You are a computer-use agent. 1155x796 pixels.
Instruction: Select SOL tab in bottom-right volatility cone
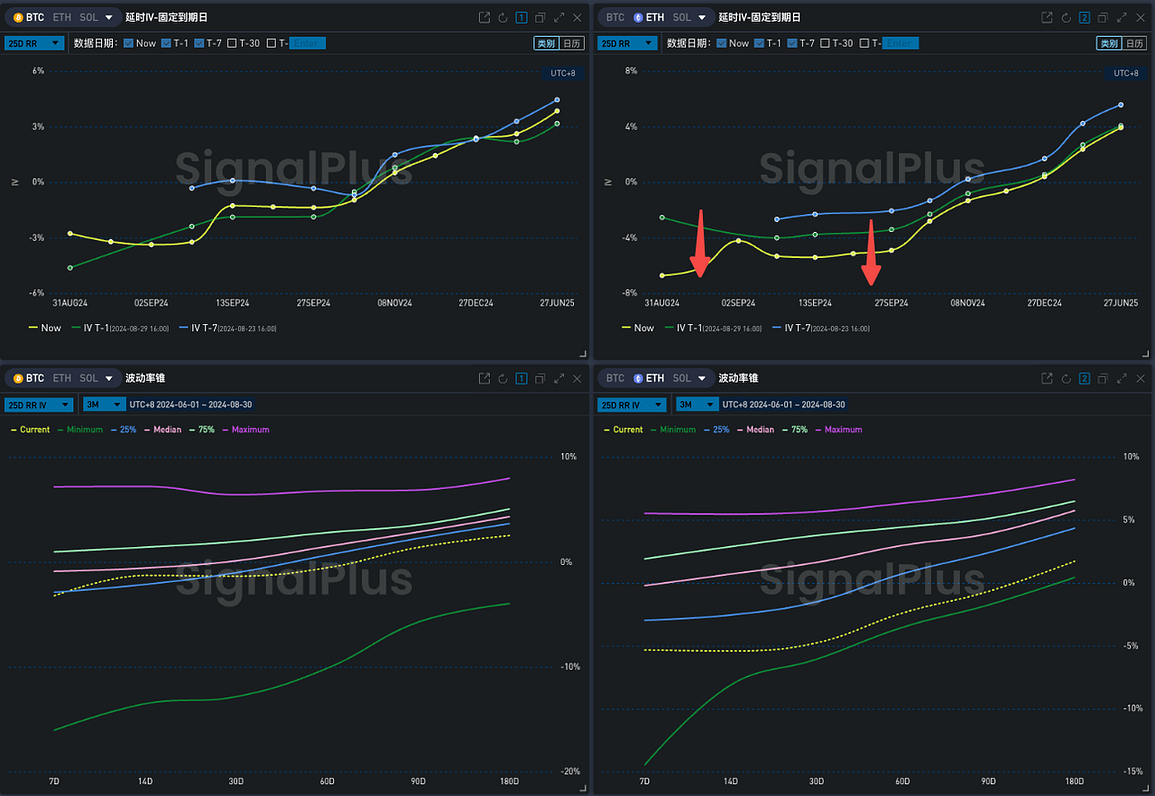pos(682,379)
